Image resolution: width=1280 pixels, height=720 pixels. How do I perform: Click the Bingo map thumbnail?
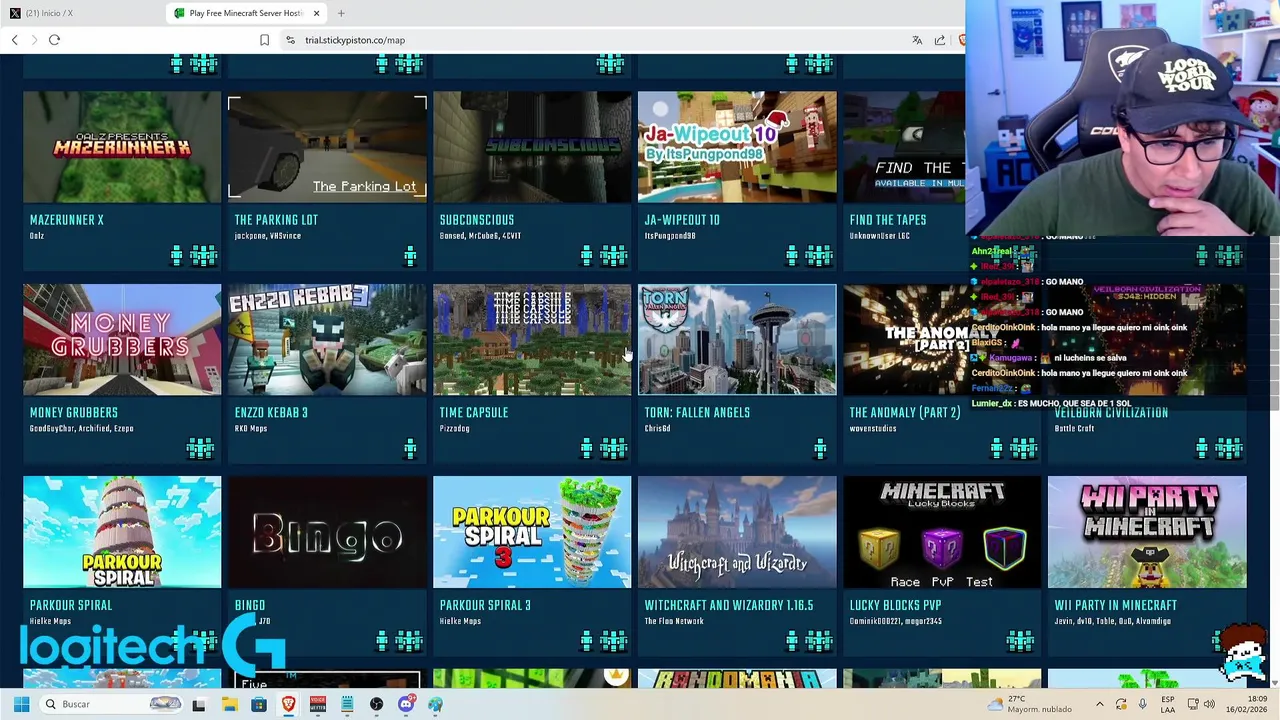point(327,532)
